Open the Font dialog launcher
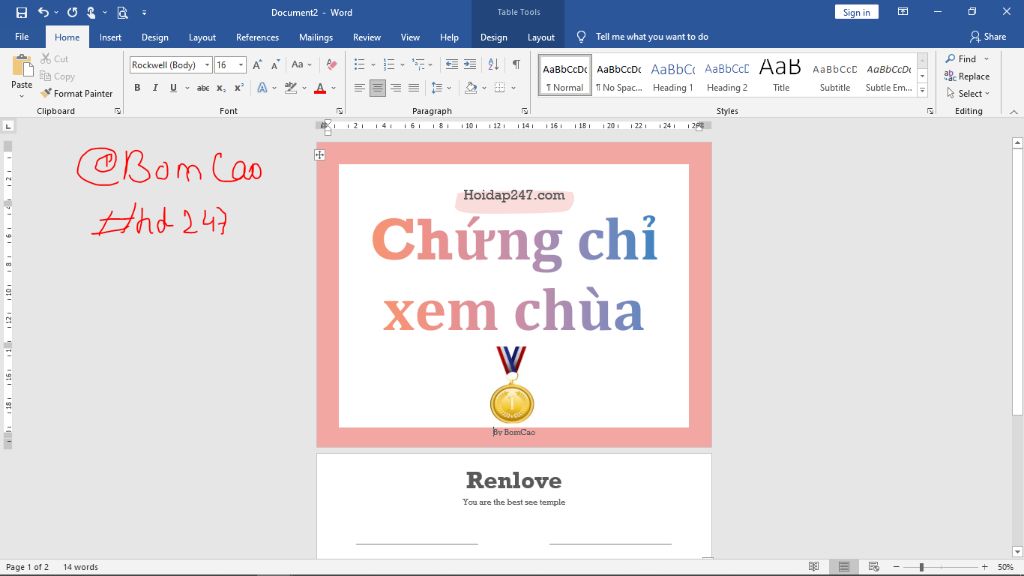The width and height of the screenshot is (1024, 576). 340,111
